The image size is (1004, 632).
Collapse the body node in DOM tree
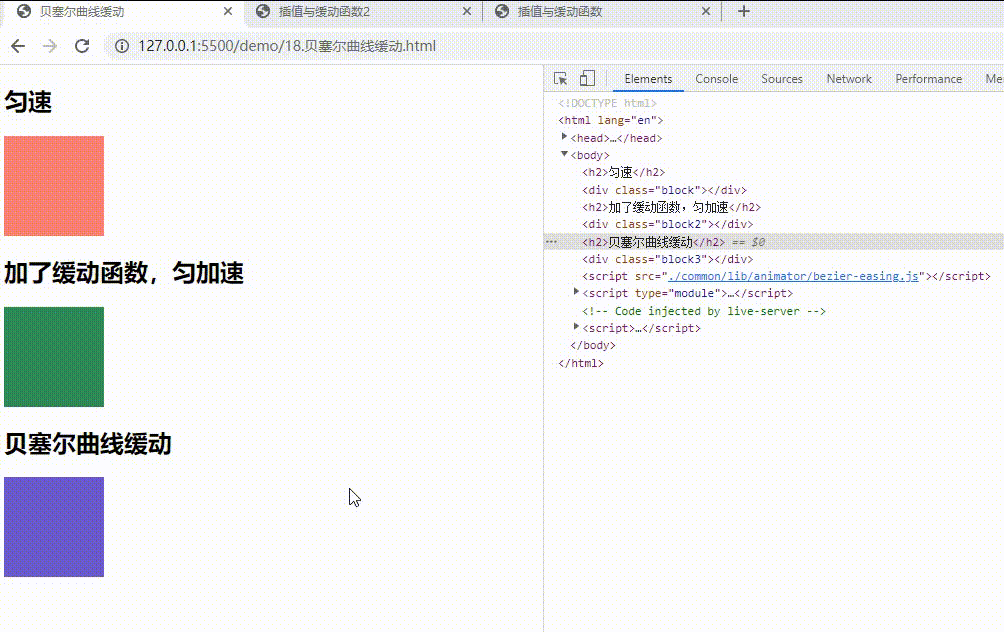click(x=564, y=154)
